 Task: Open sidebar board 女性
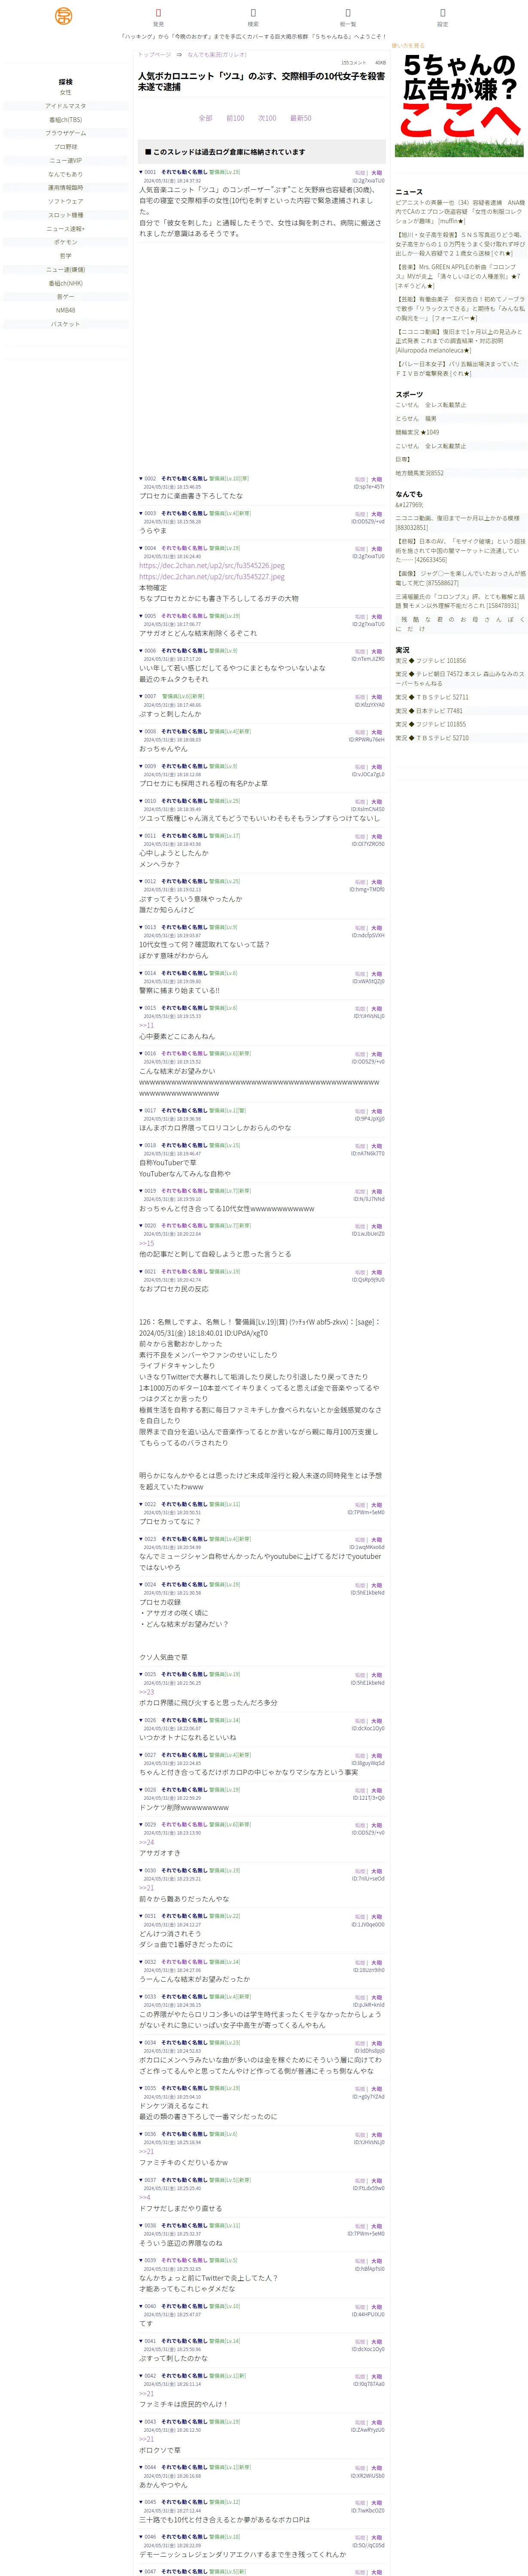[65, 92]
